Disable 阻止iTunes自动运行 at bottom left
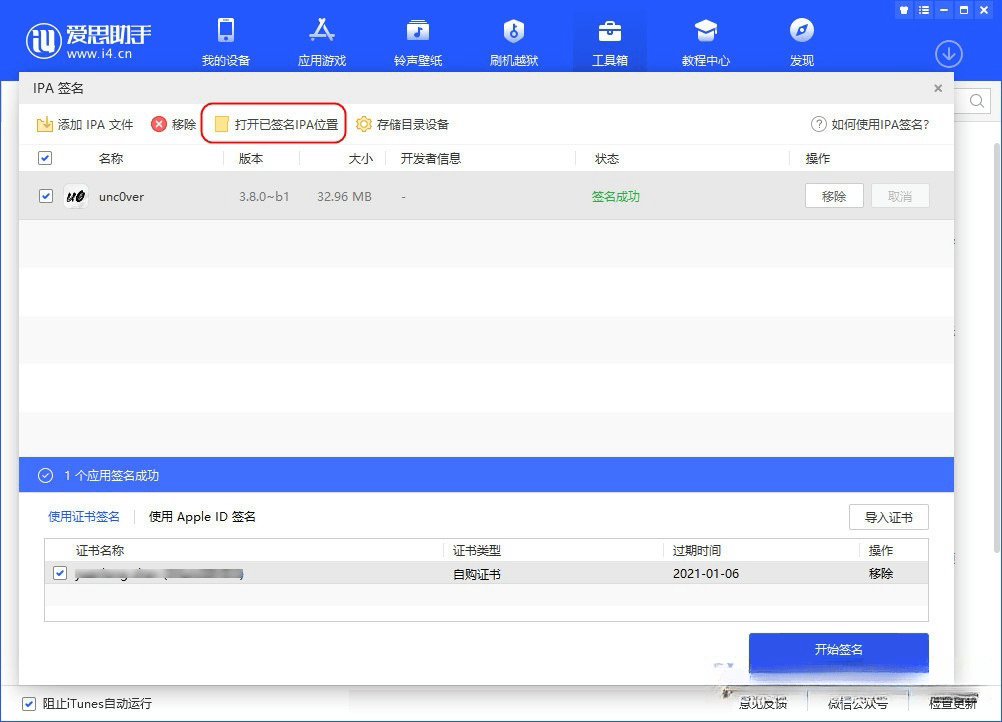 pos(31,703)
